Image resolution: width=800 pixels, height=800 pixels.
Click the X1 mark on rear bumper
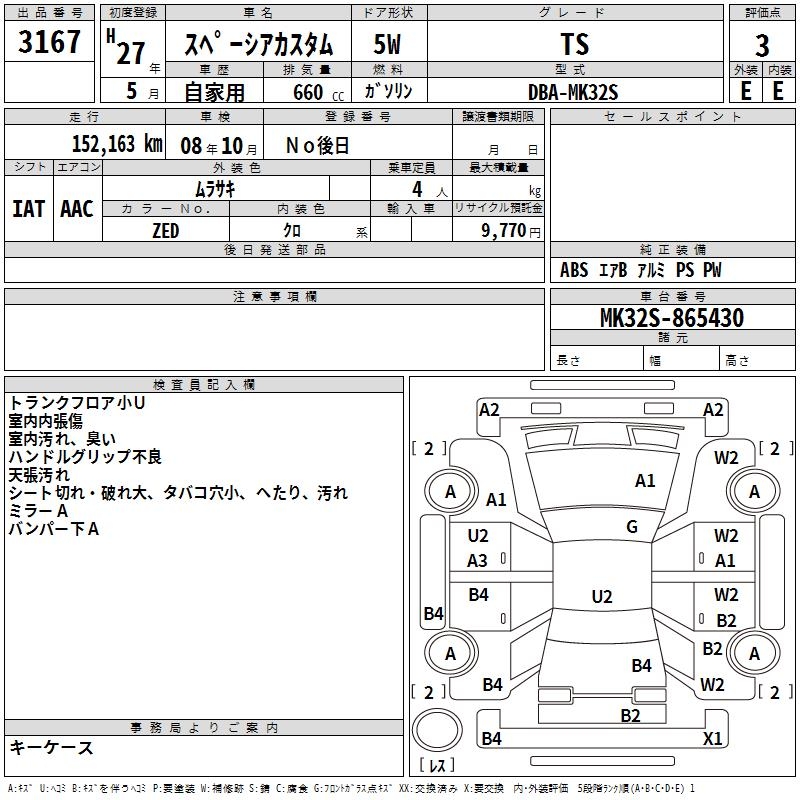click(x=712, y=738)
